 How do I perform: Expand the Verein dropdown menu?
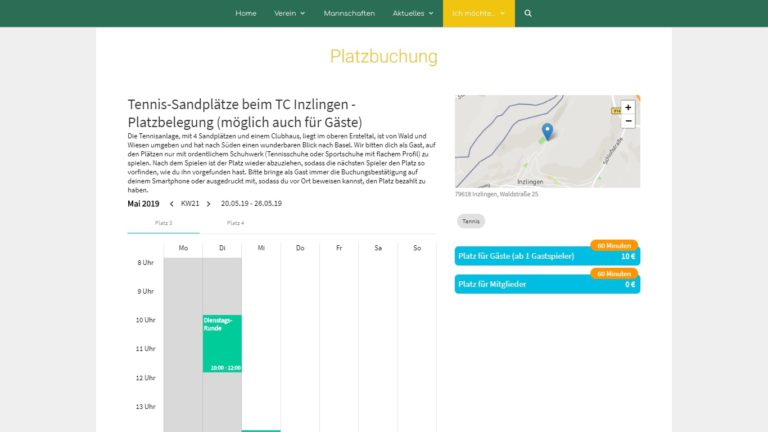(289, 13)
